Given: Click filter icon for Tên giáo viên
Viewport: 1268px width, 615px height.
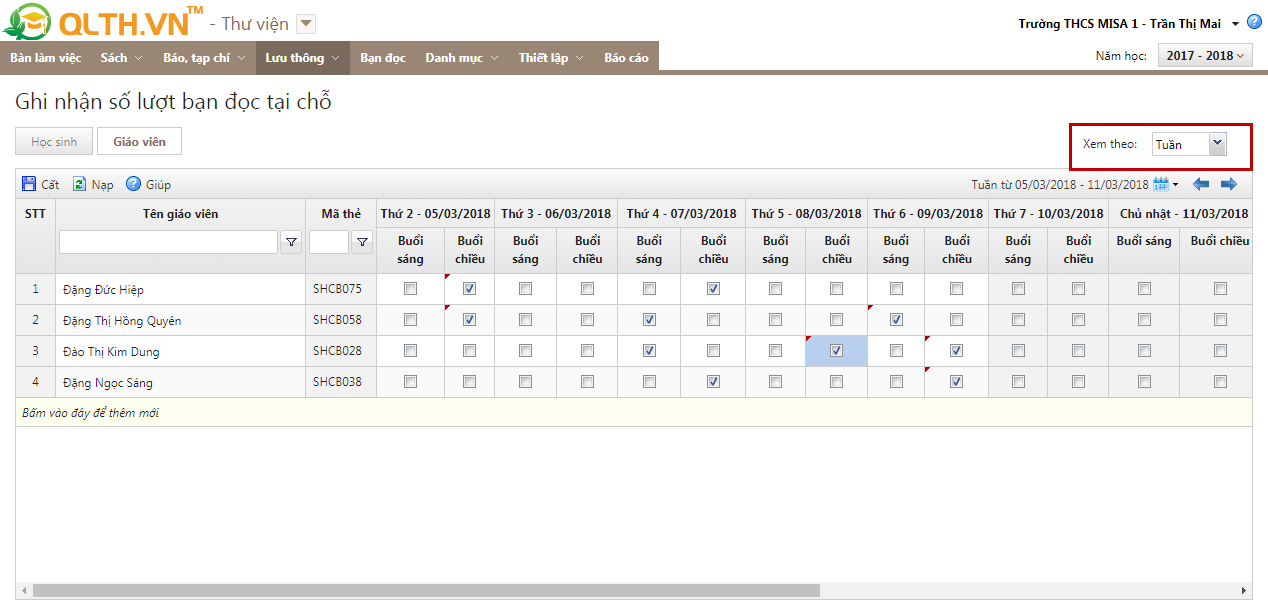Looking at the screenshot, I should (x=291, y=241).
